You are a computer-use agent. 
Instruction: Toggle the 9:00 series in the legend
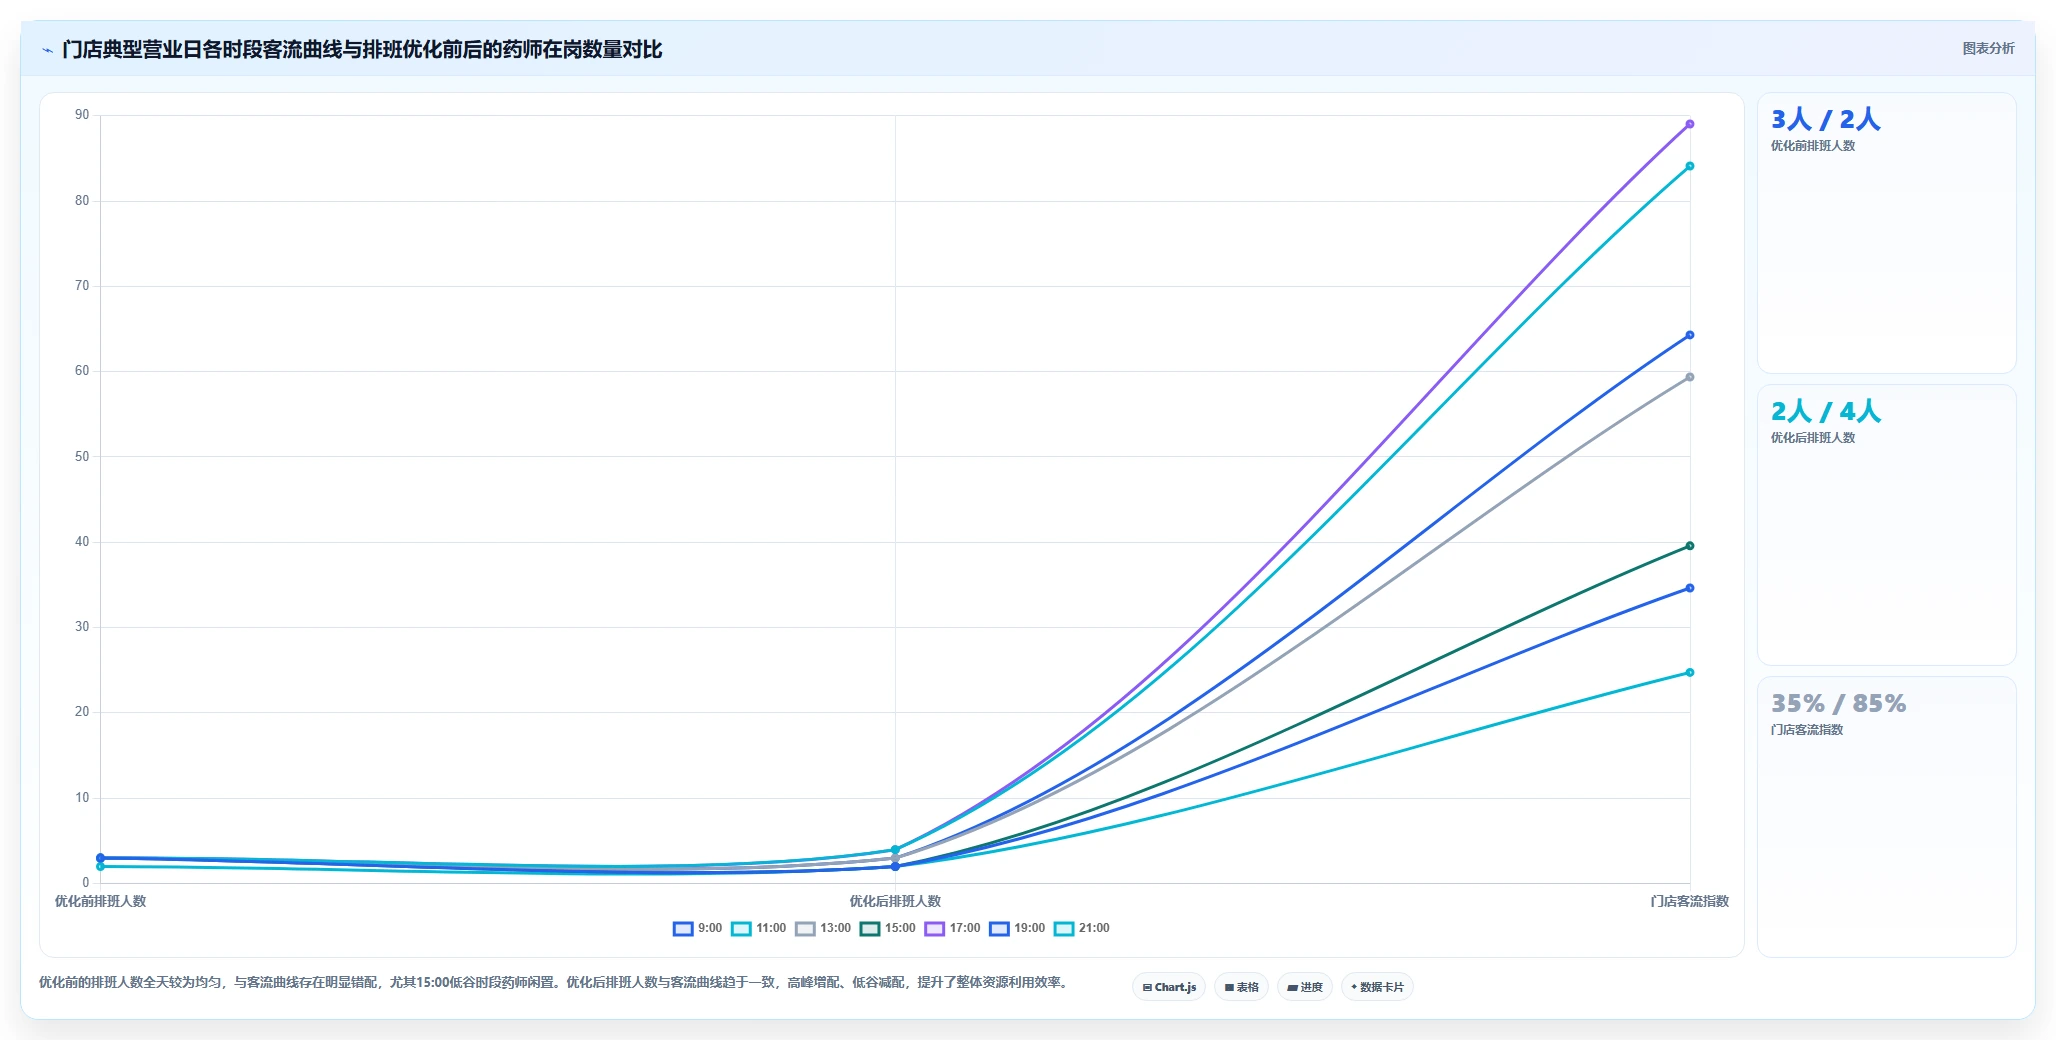point(698,928)
